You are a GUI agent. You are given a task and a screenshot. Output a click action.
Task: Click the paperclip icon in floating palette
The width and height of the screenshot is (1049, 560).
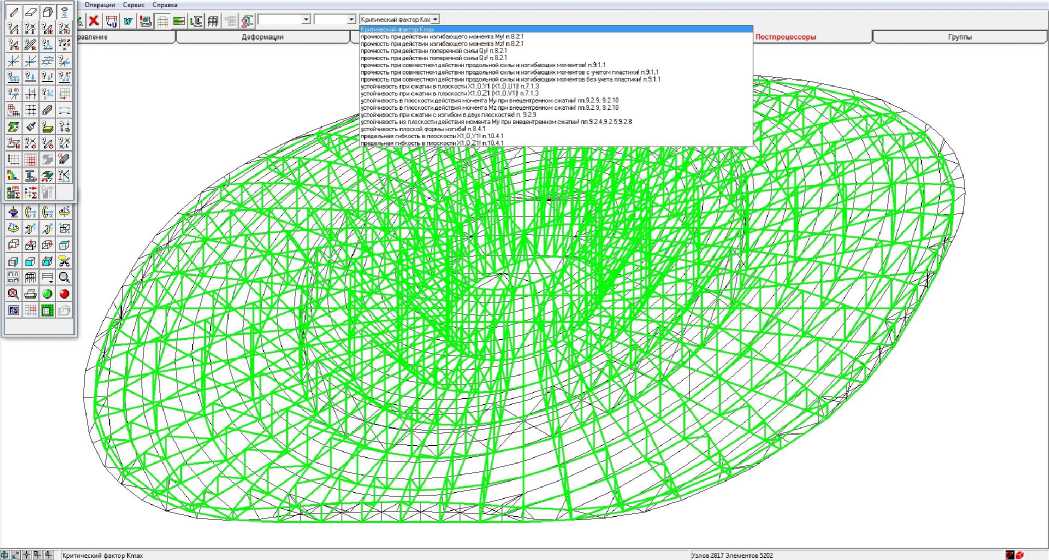(47, 110)
